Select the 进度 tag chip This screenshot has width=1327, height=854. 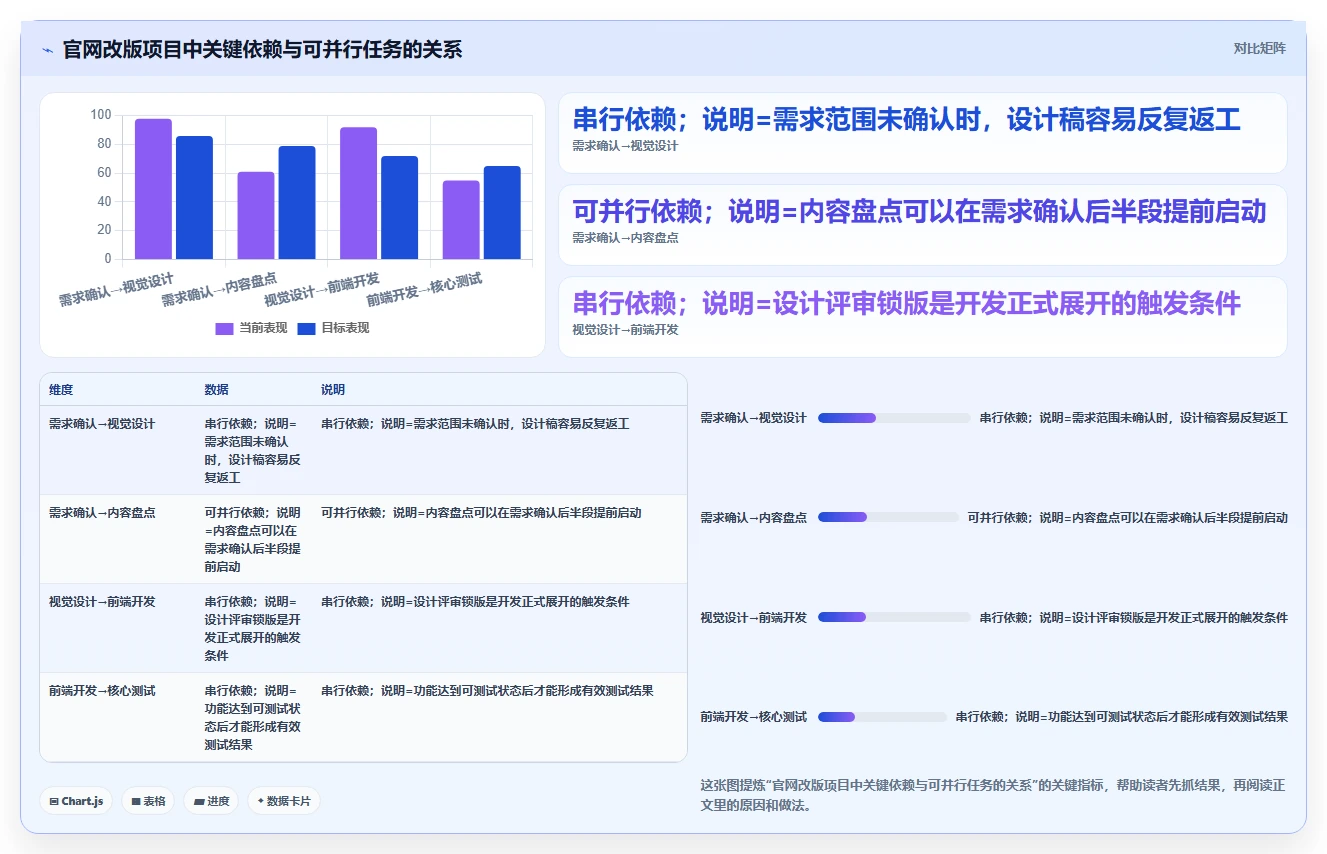click(x=211, y=801)
